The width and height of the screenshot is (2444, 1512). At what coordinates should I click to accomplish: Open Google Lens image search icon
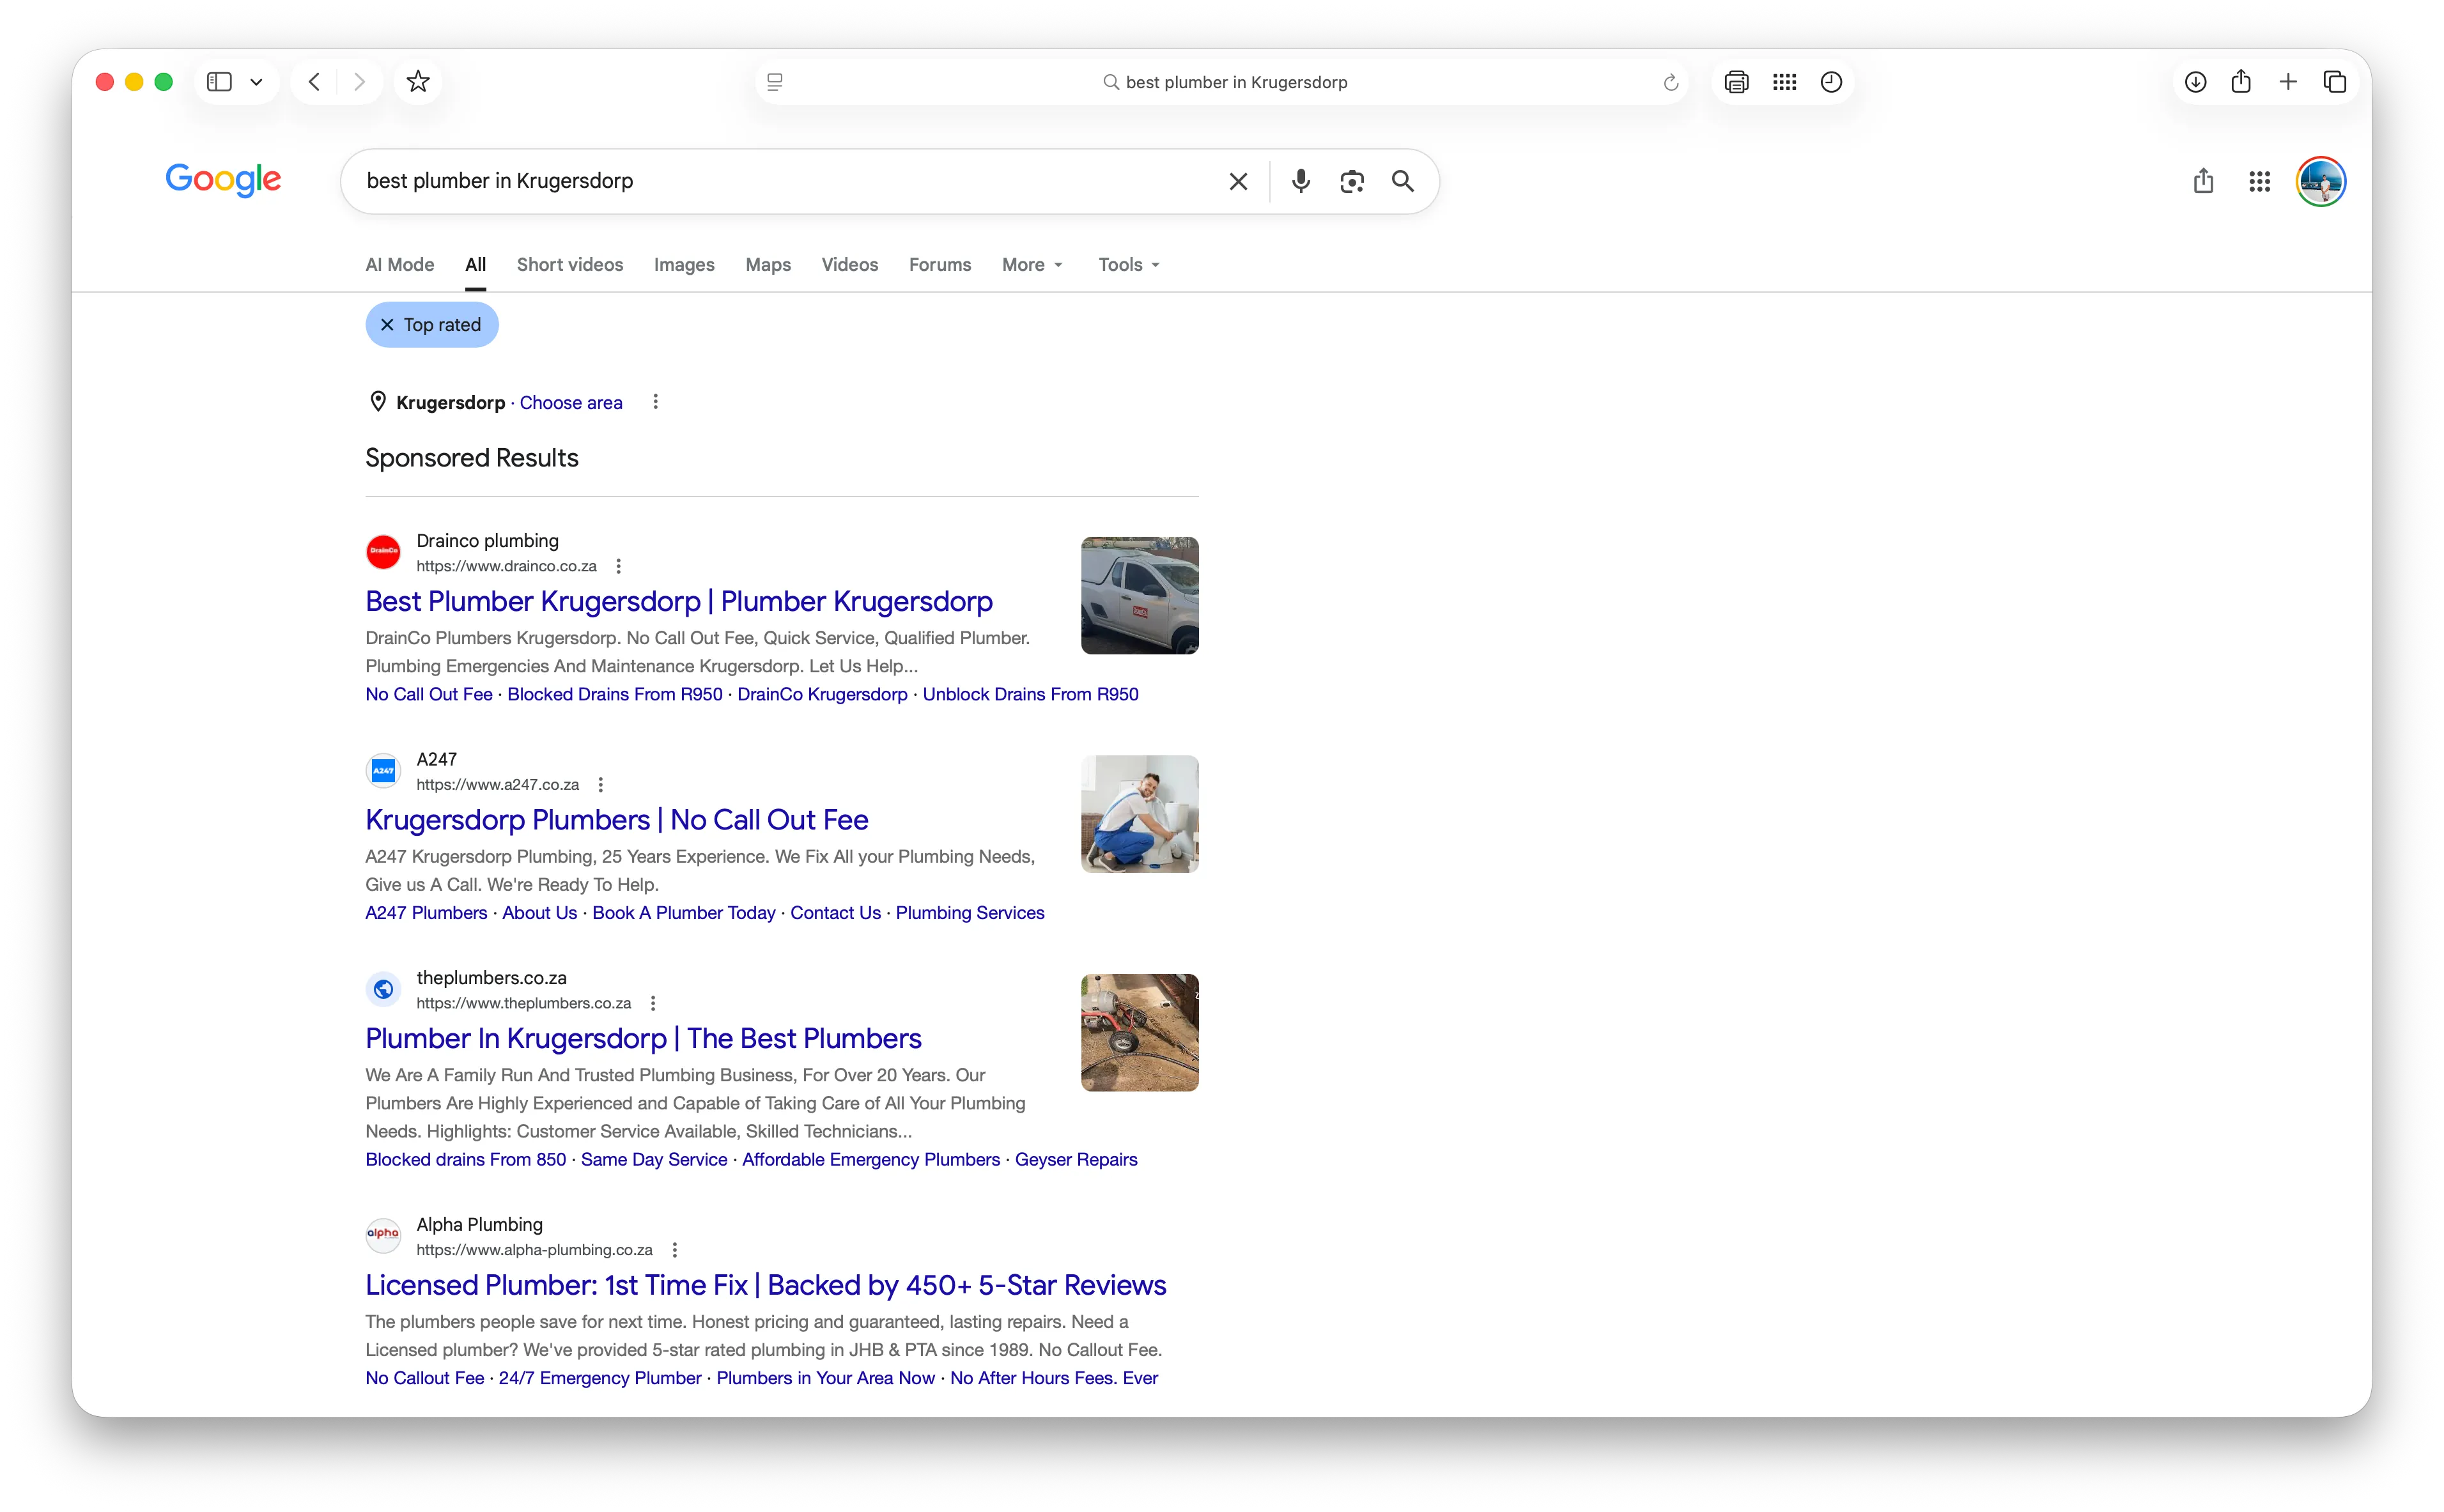(1352, 181)
